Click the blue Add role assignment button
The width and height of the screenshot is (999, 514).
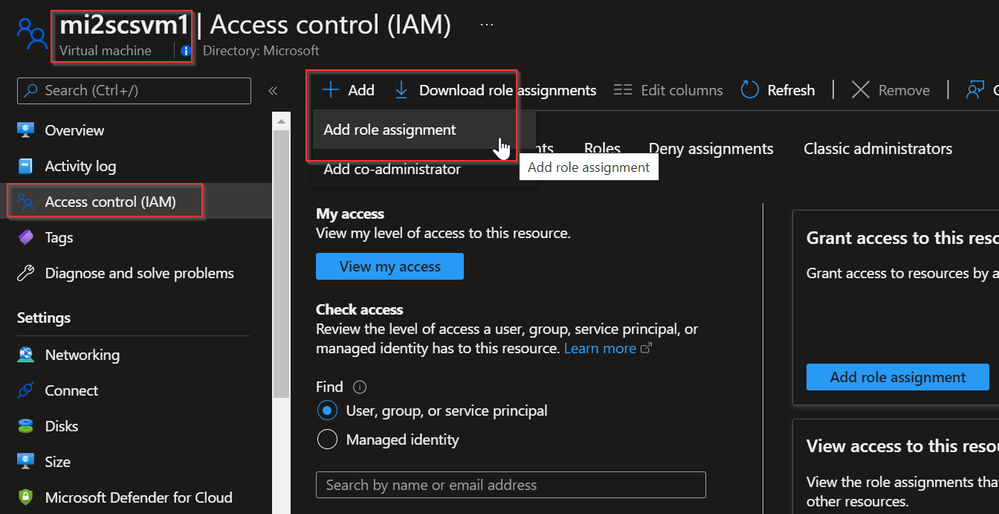(x=898, y=377)
